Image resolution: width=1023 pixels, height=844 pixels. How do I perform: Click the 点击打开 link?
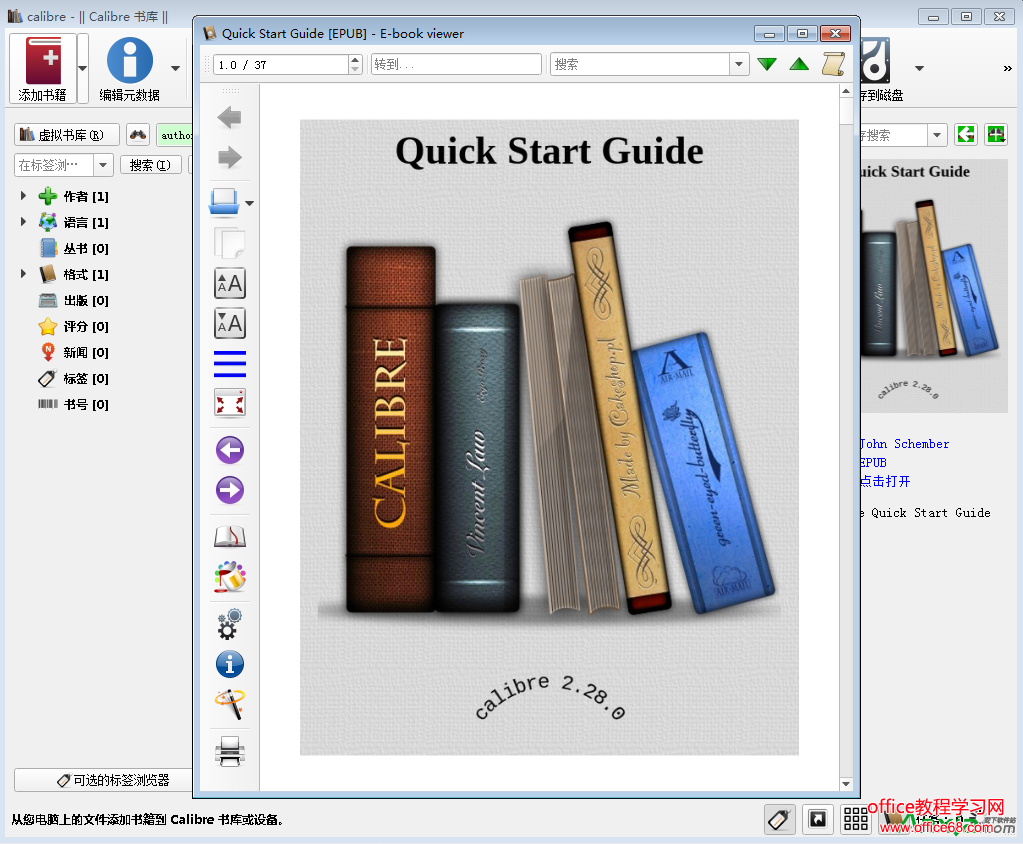tap(885, 481)
